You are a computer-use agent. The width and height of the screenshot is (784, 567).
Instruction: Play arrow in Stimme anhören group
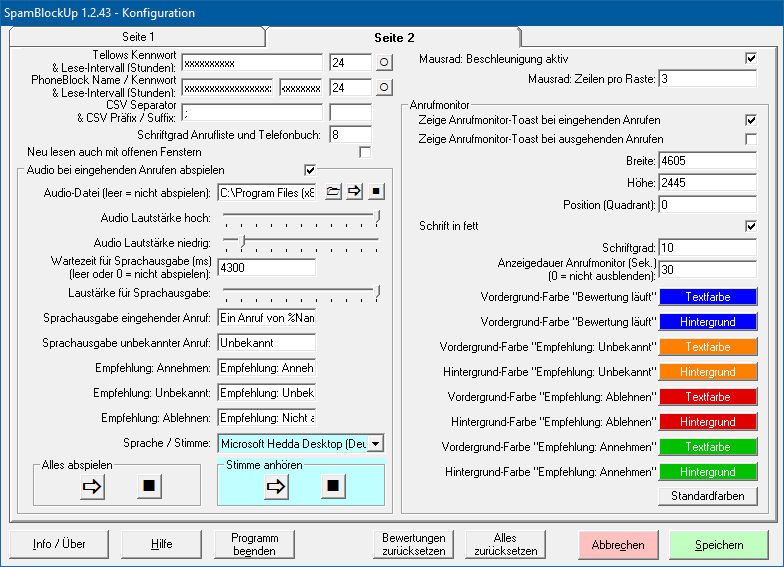coord(276,486)
